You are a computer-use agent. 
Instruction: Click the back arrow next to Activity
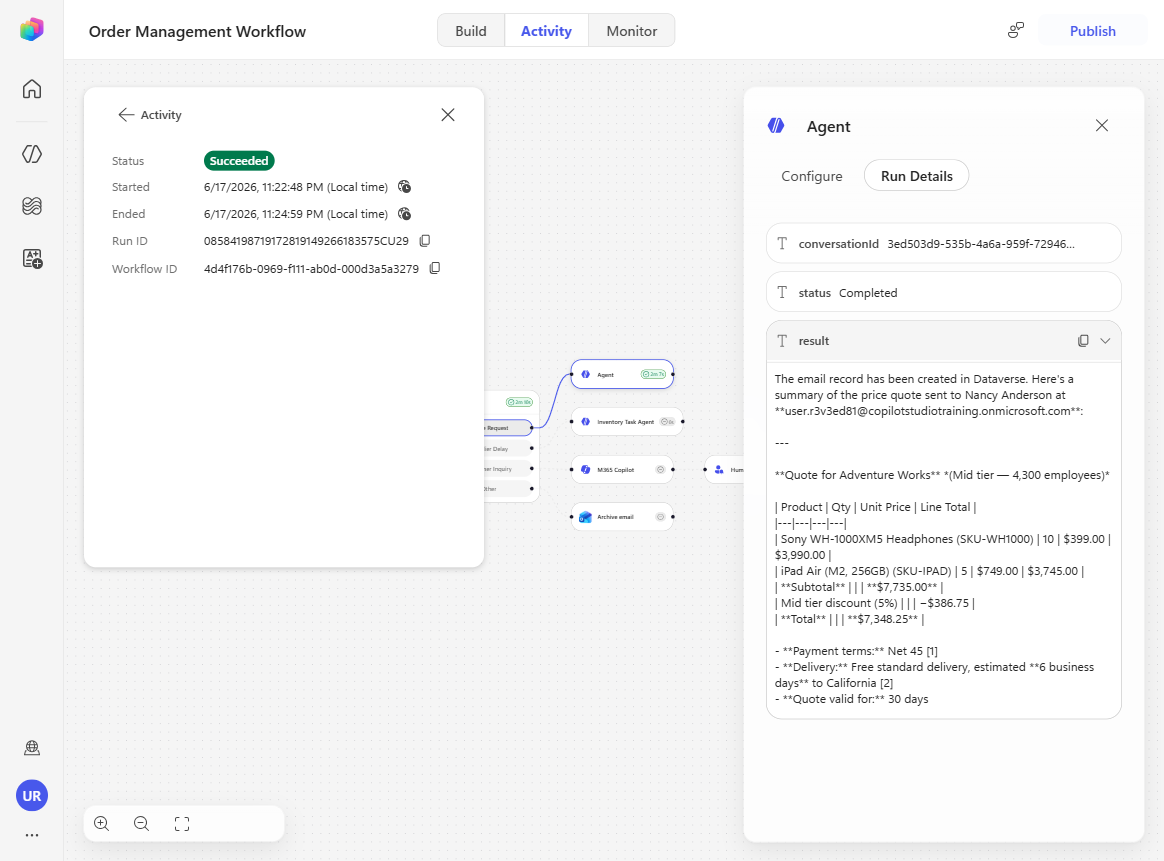click(125, 114)
